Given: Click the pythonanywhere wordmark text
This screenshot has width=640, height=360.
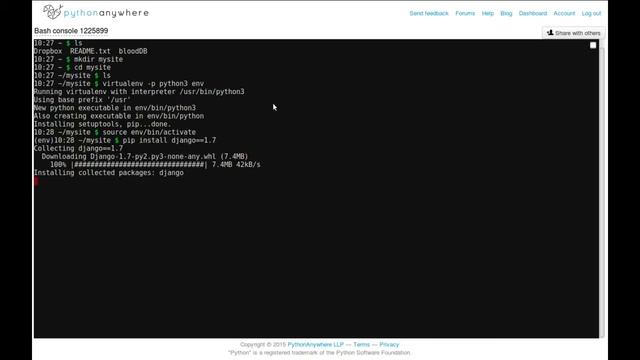Looking at the screenshot, I should [x=107, y=13].
